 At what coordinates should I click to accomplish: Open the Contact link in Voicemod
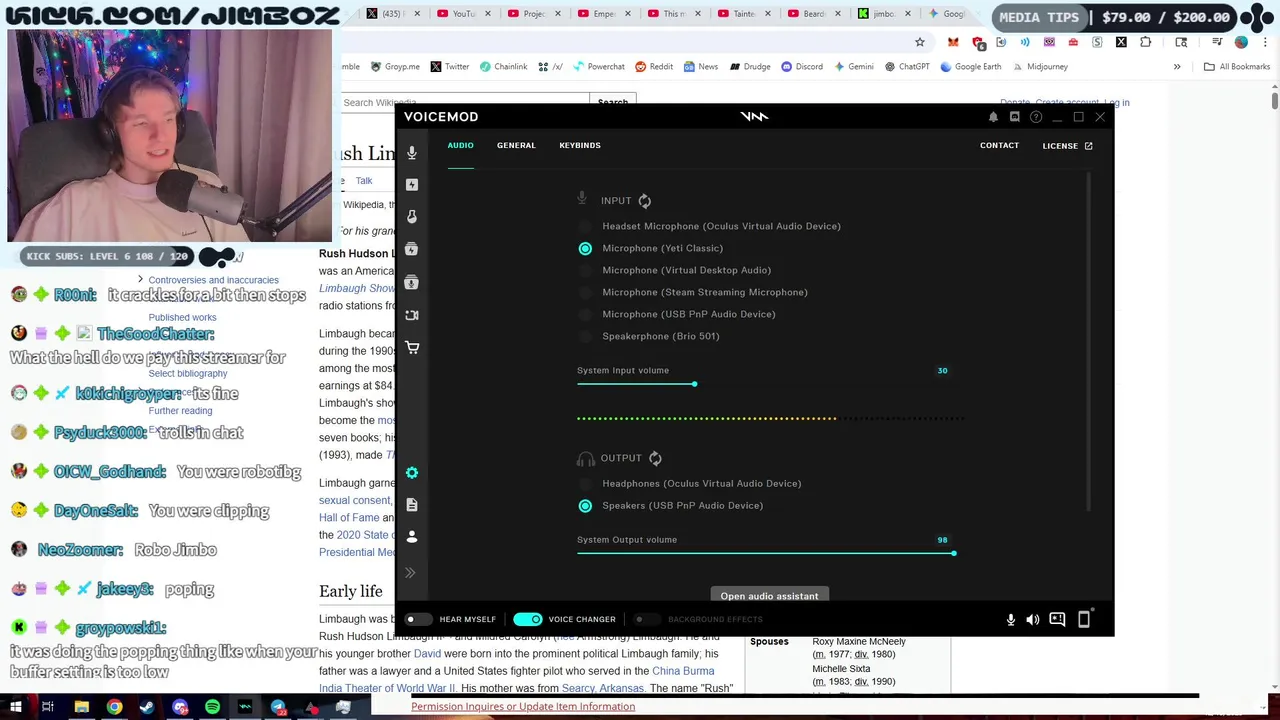[999, 146]
